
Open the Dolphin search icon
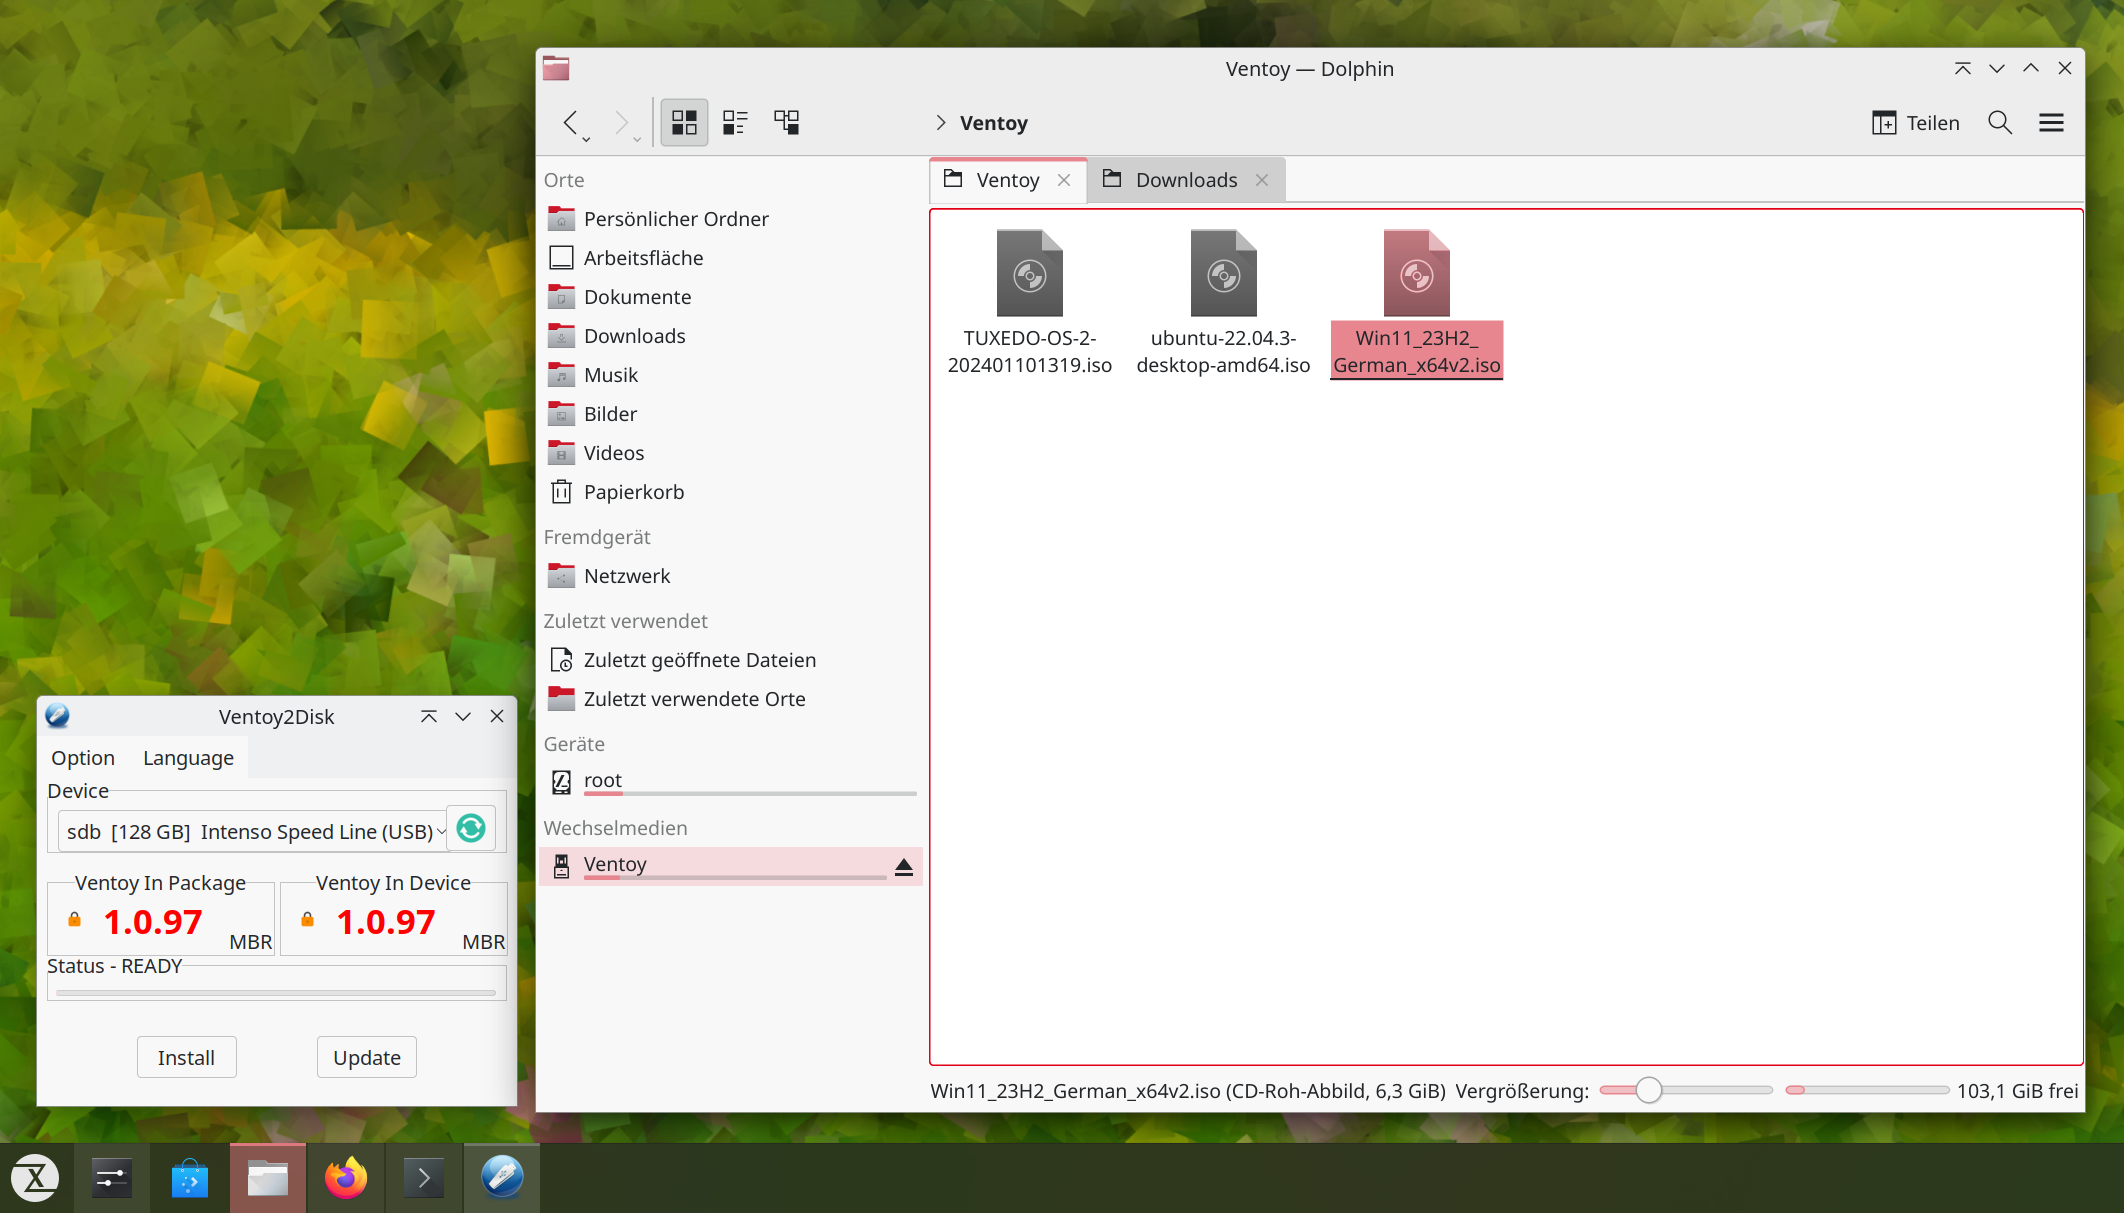click(1999, 122)
